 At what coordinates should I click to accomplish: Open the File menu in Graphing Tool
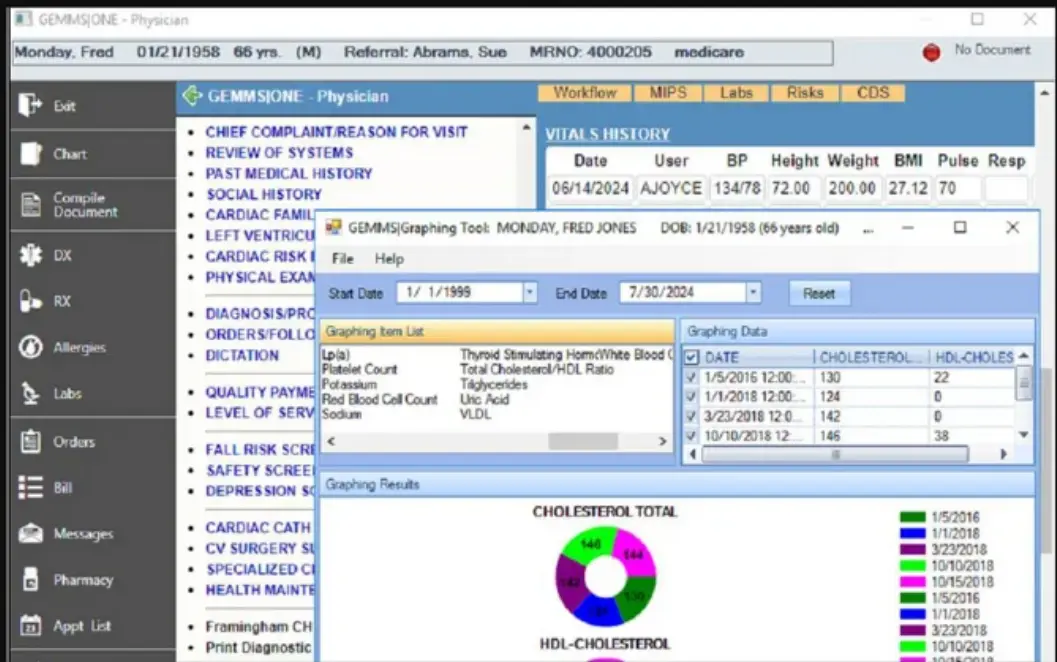pos(342,259)
